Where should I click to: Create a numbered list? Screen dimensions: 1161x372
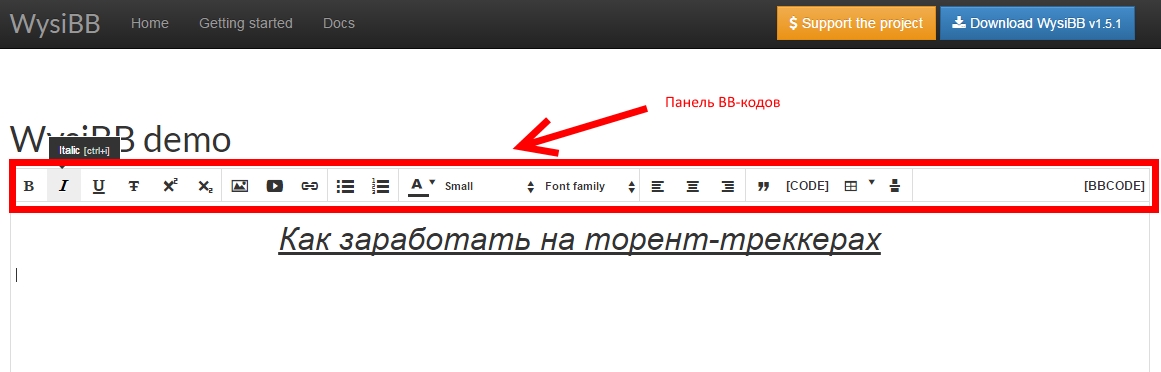tap(381, 186)
